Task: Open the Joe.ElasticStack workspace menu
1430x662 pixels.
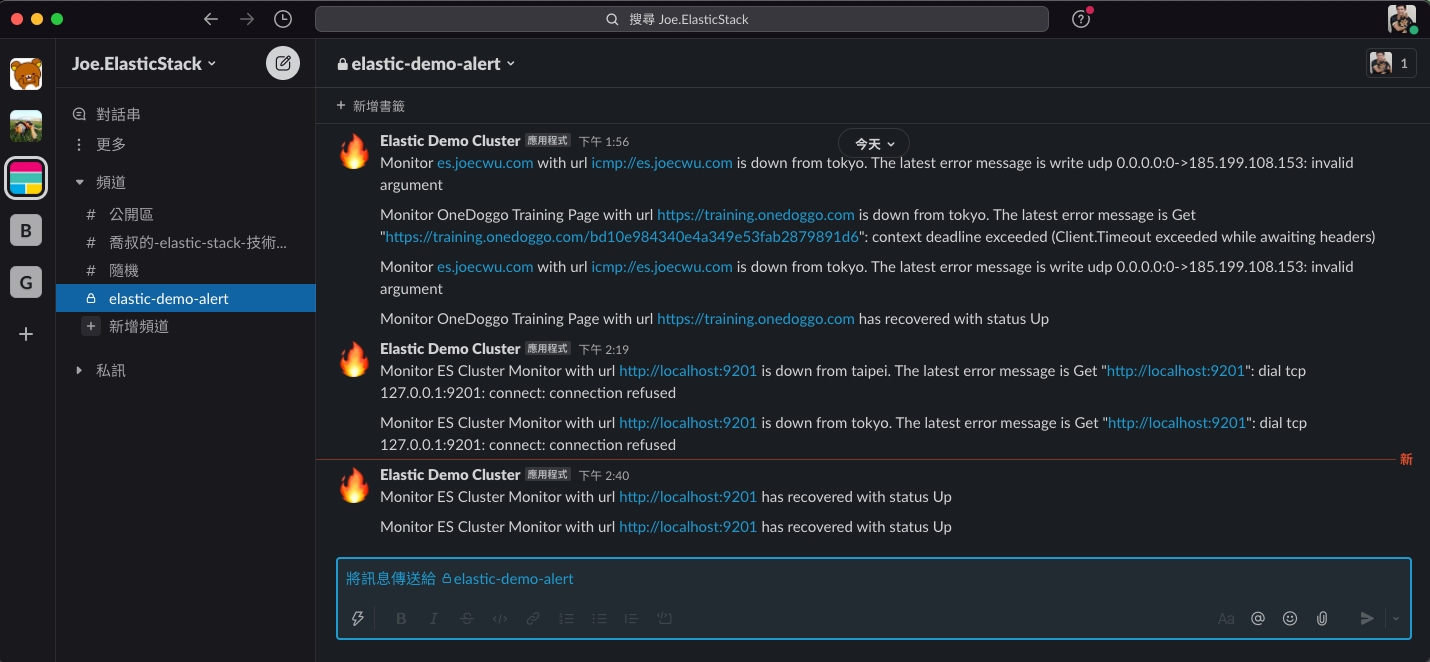Action: click(144, 63)
